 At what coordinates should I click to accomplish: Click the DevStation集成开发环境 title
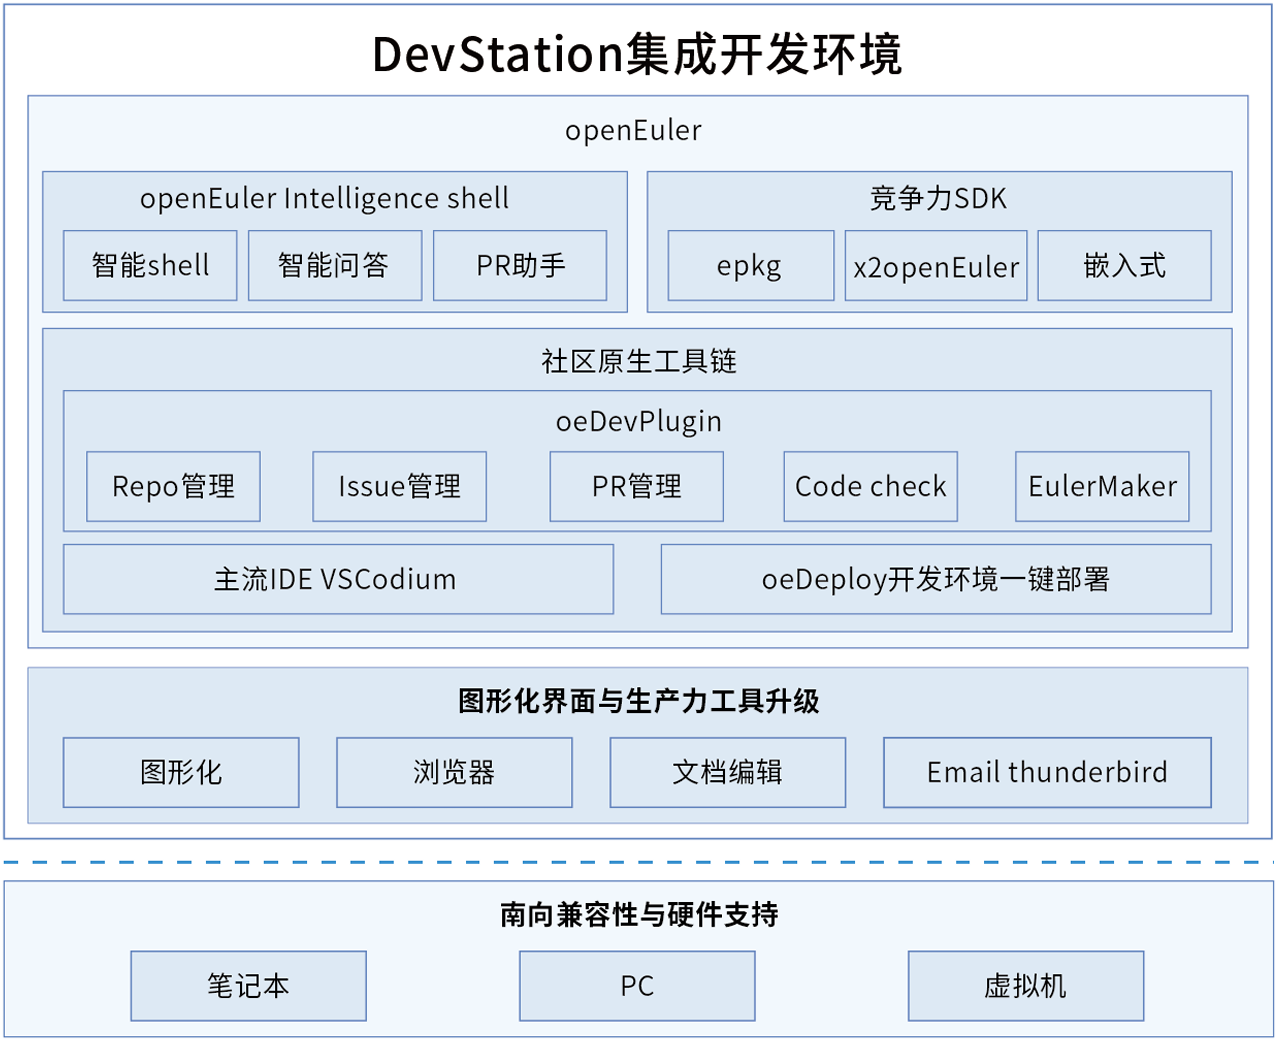point(637,54)
